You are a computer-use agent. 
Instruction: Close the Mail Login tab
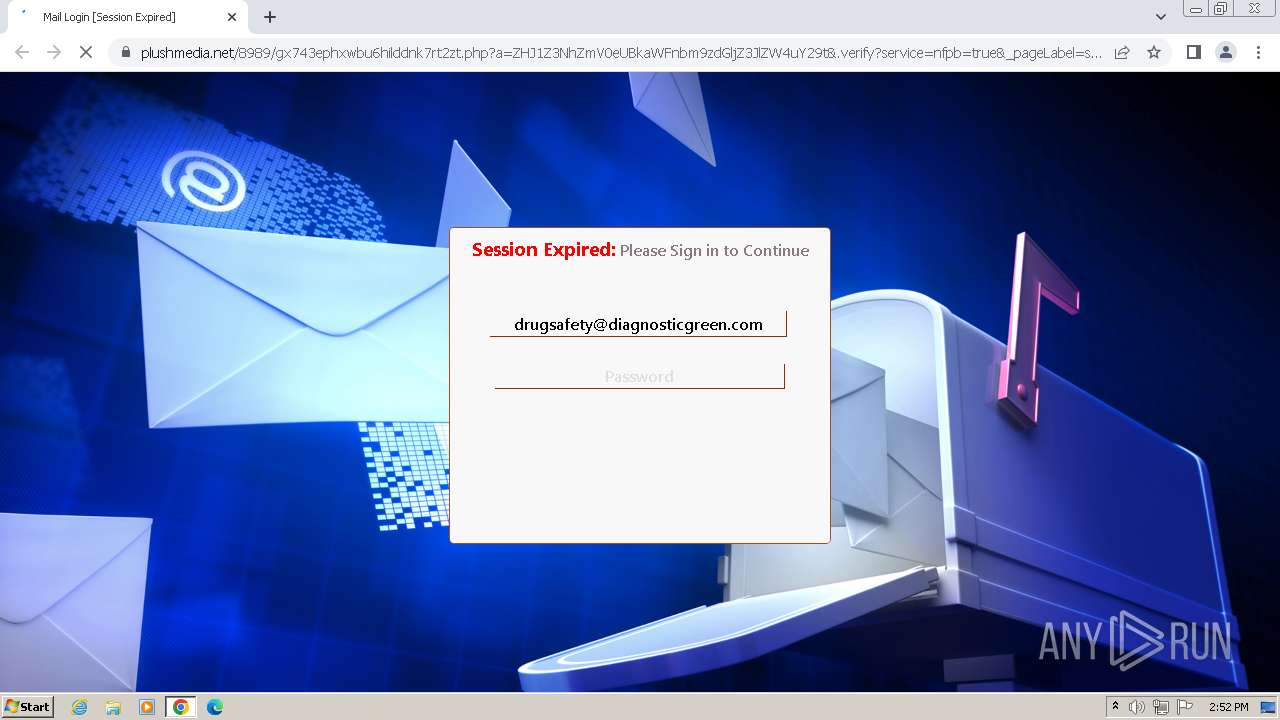pyautogui.click(x=232, y=17)
